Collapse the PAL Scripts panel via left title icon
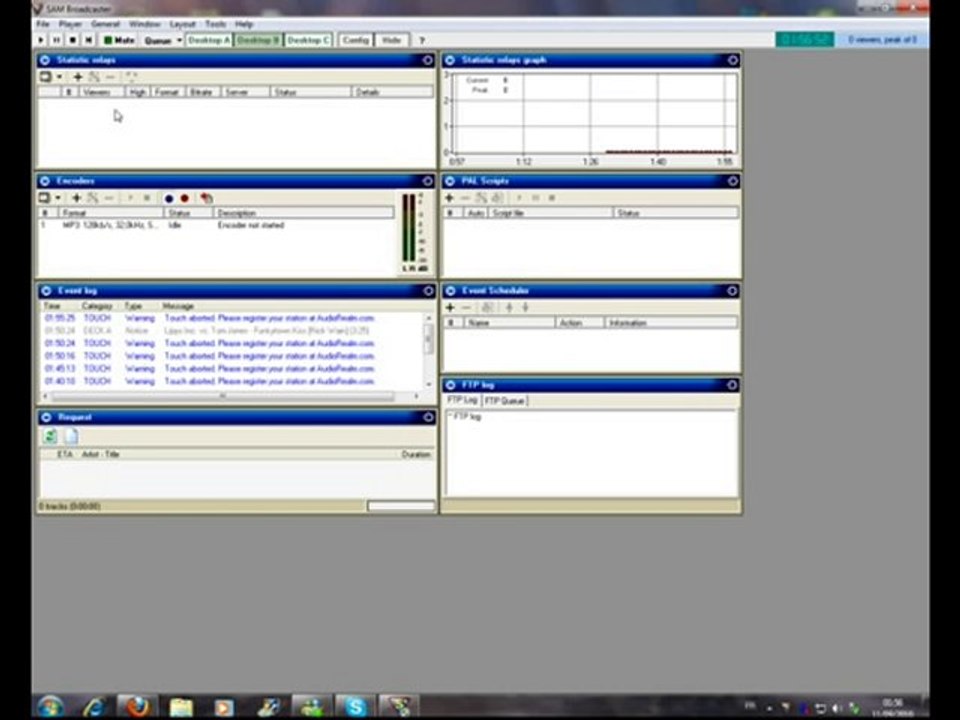960x720 pixels. [x=450, y=181]
